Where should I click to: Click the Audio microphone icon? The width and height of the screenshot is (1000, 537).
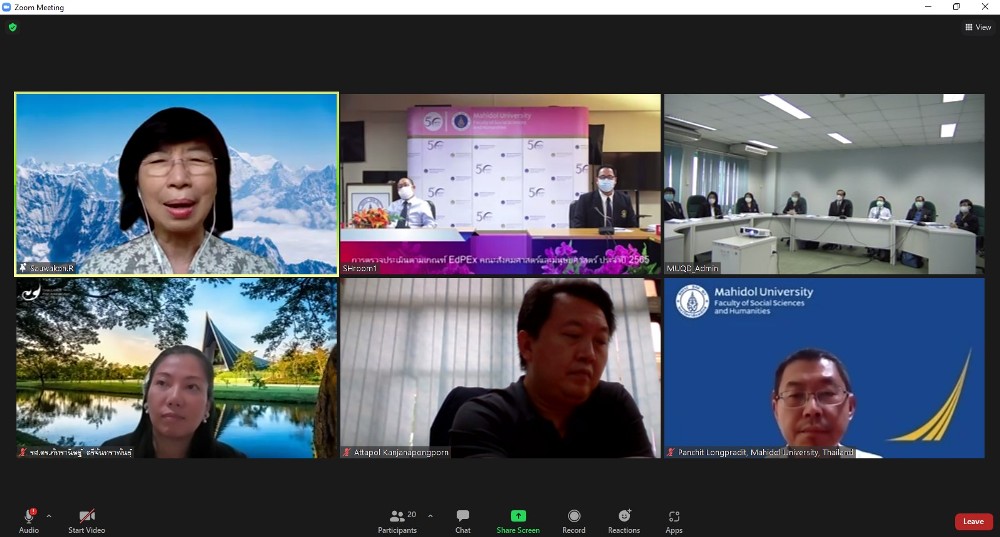click(29, 516)
